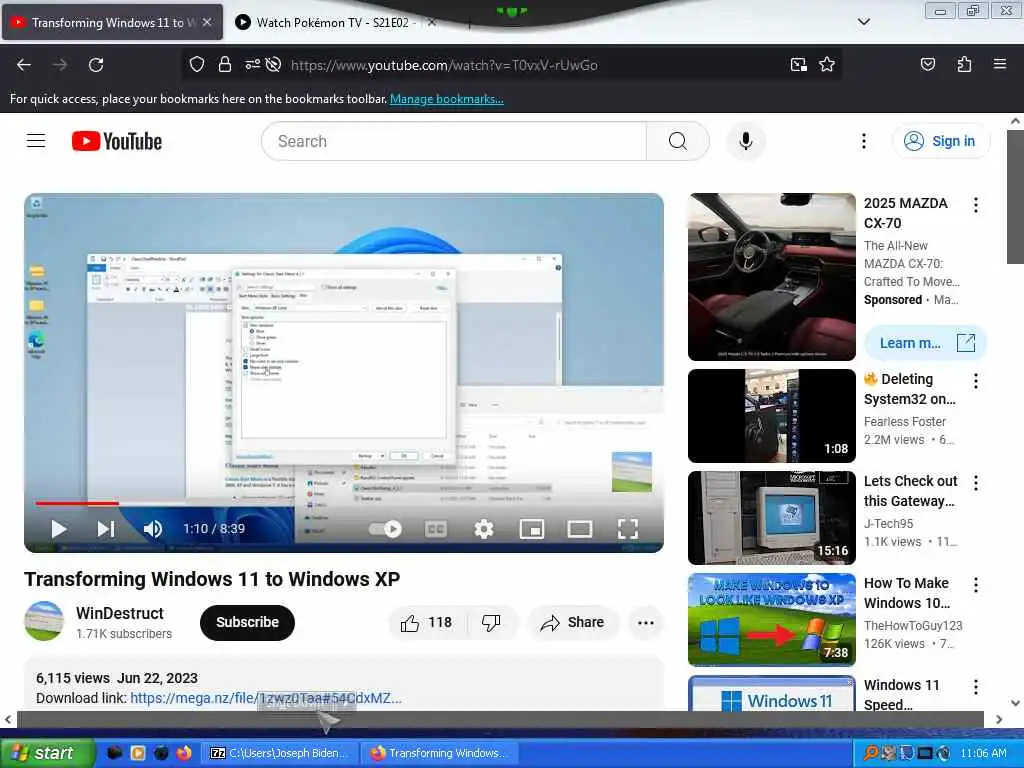Open the list all tabs dropdown arrow
Viewport: 1024px width, 768px height.
(863, 22)
